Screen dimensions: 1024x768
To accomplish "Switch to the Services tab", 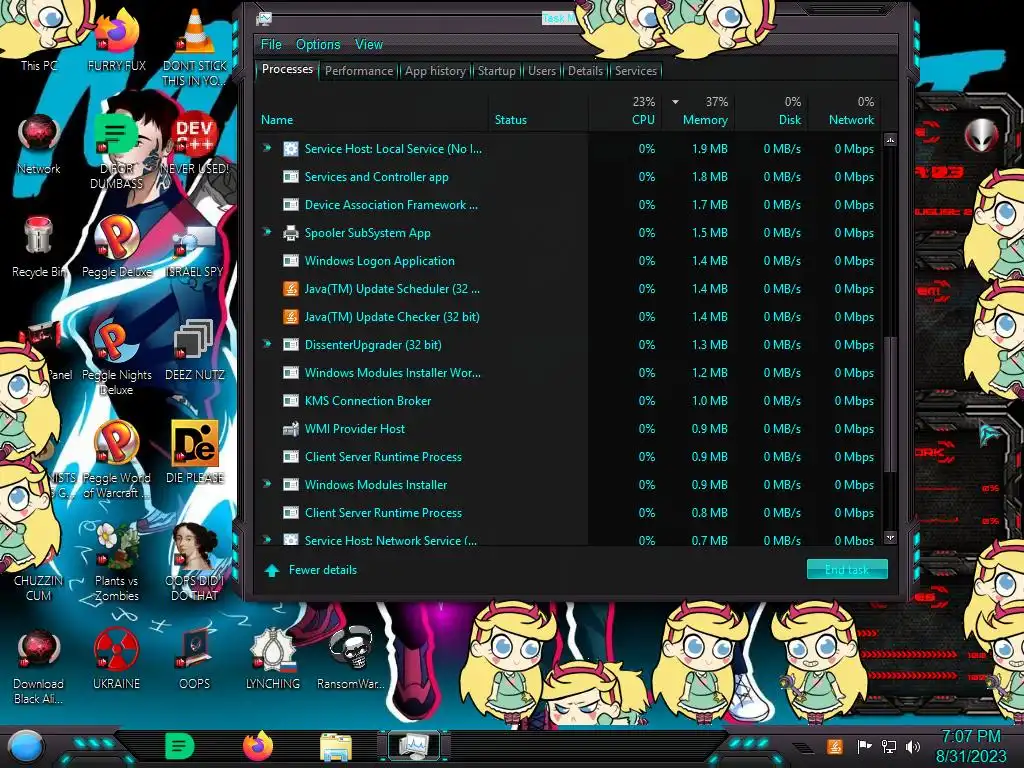I will tap(635, 71).
